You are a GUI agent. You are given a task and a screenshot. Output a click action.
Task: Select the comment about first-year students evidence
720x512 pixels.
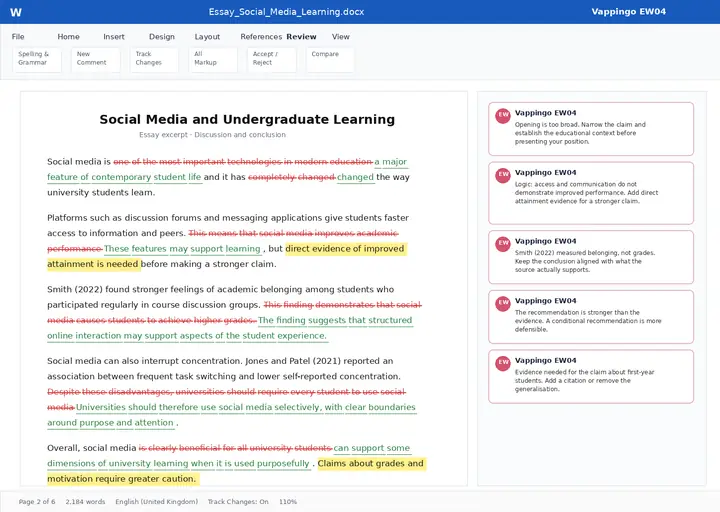tap(591, 377)
